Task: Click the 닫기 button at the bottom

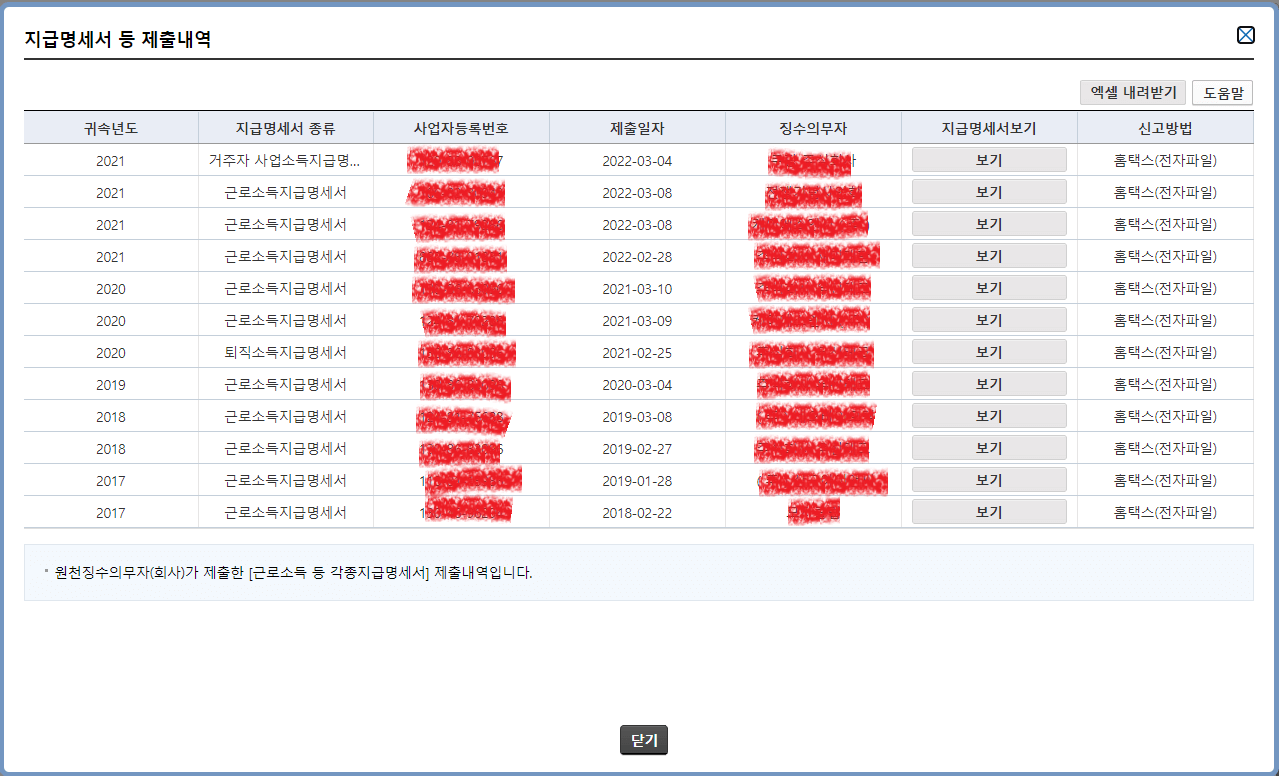Action: (643, 740)
